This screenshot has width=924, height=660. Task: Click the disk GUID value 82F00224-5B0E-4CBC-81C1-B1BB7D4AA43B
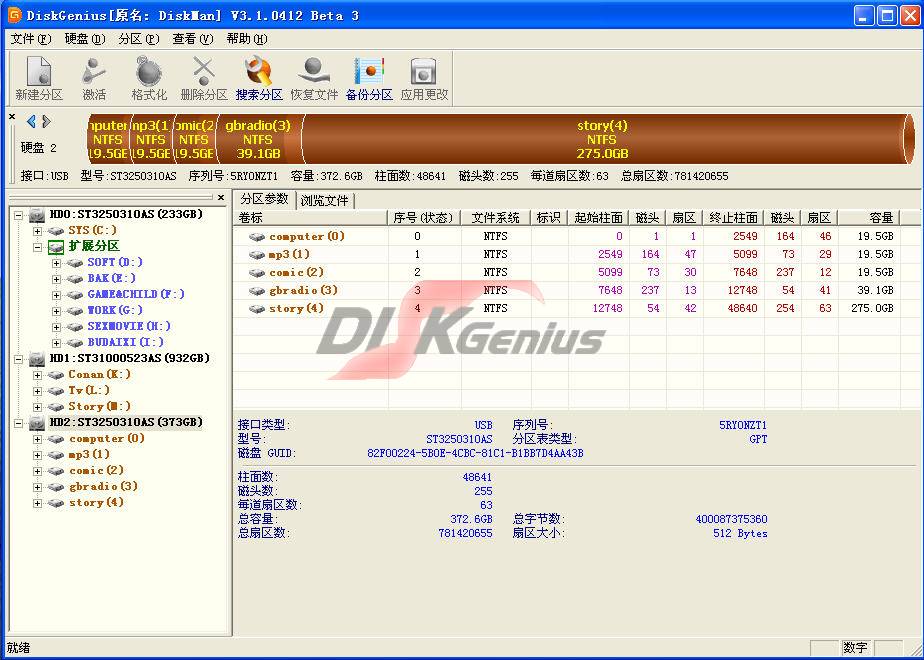[476, 454]
